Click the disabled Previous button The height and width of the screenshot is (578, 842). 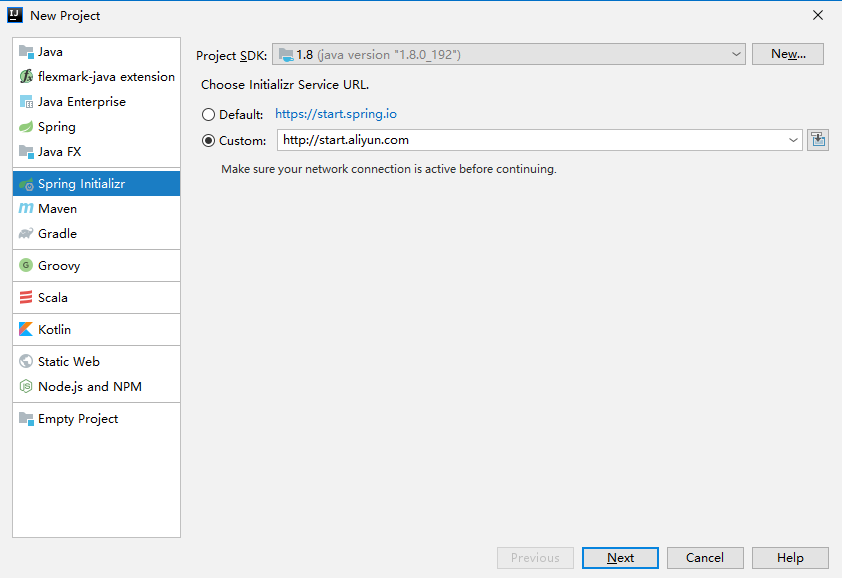pos(535,558)
